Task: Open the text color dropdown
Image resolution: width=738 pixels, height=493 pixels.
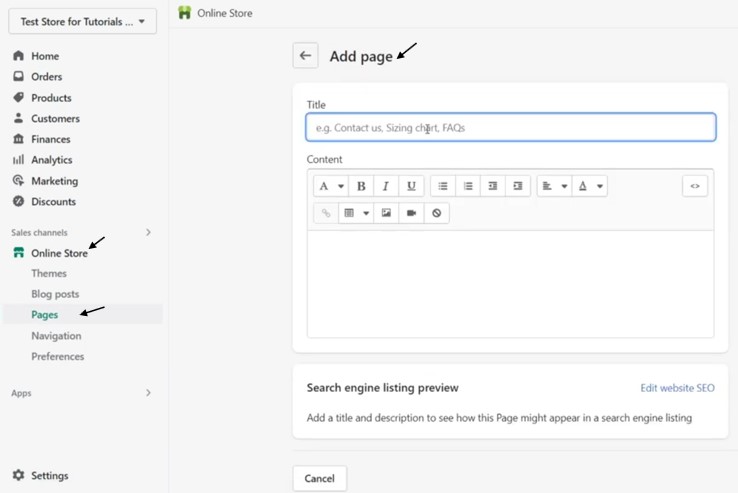Action: pyautogui.click(x=590, y=186)
